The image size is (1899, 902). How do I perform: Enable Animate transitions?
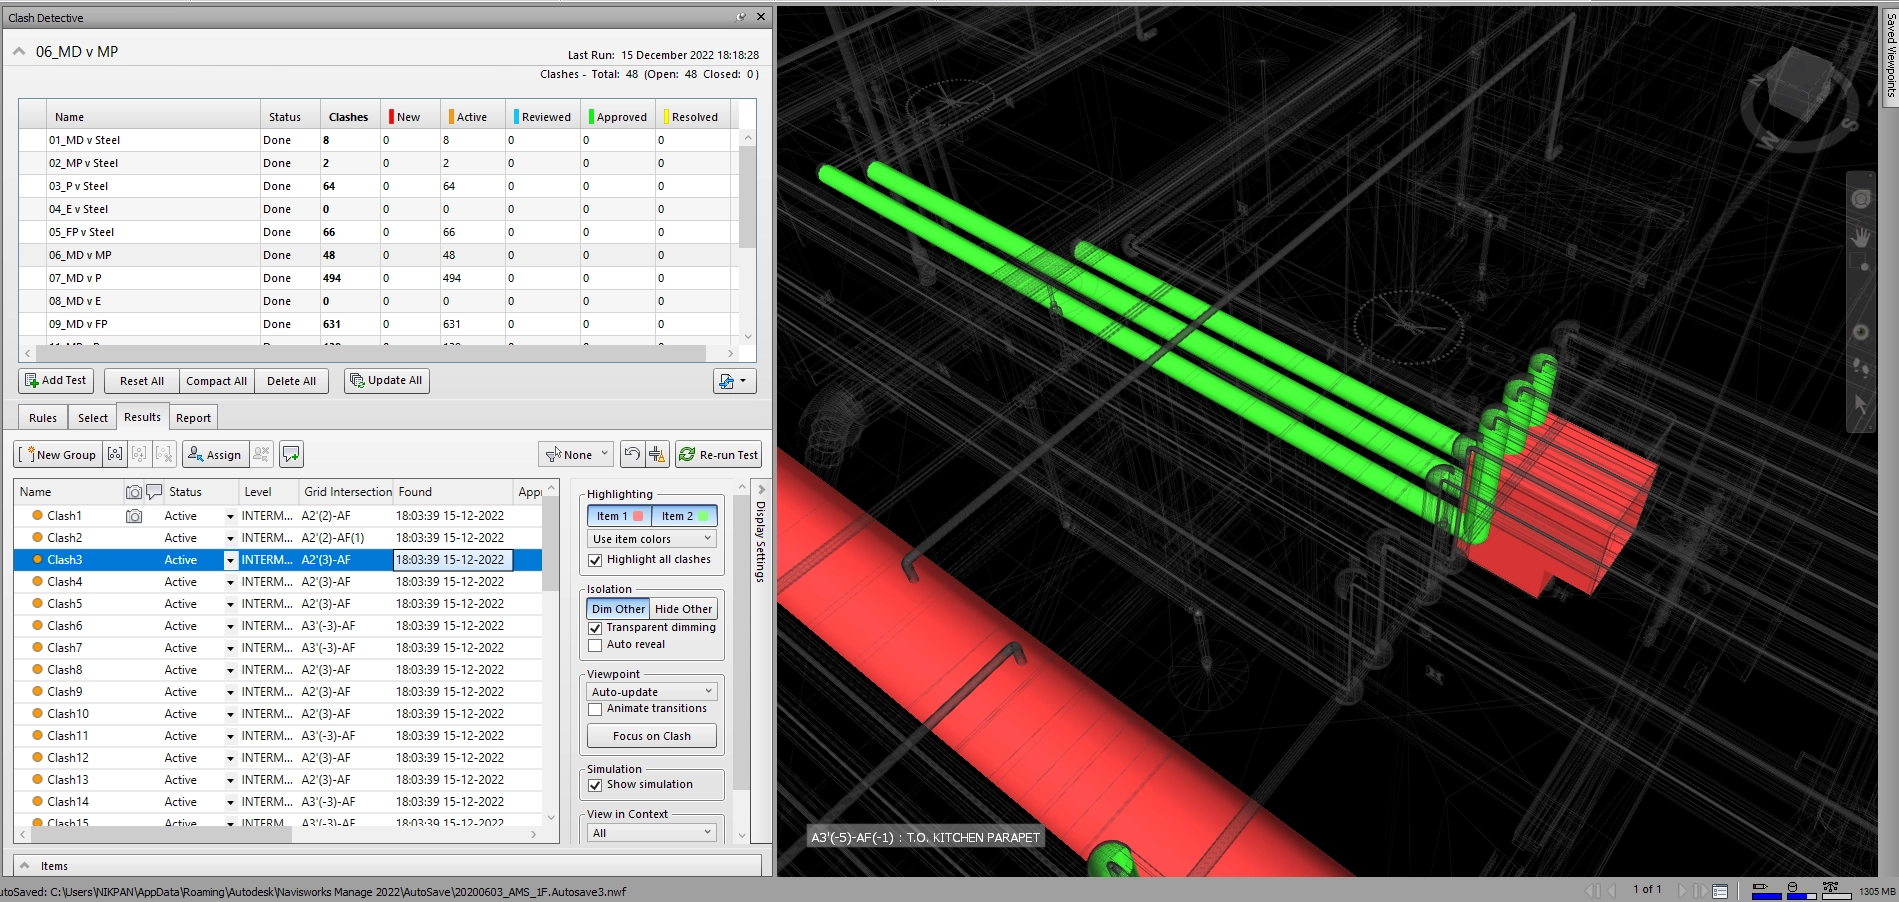(x=596, y=708)
